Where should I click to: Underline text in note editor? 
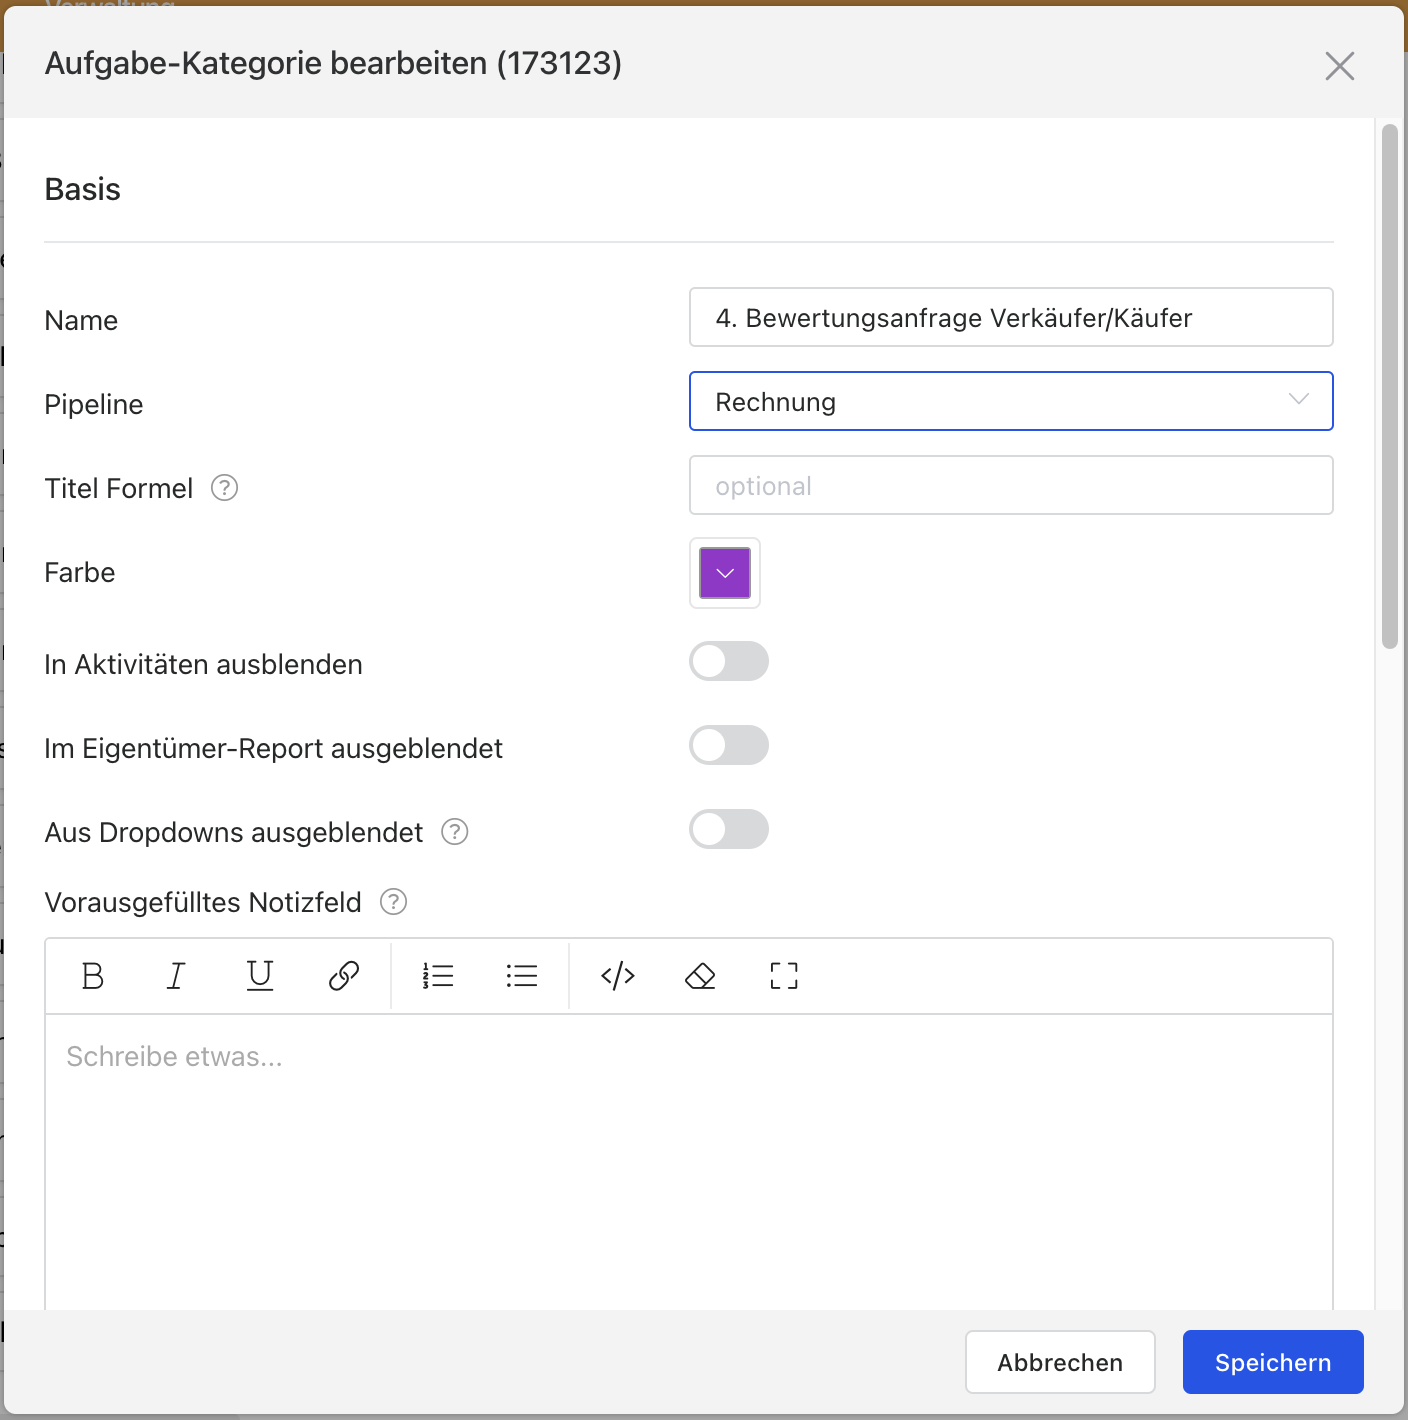260,975
